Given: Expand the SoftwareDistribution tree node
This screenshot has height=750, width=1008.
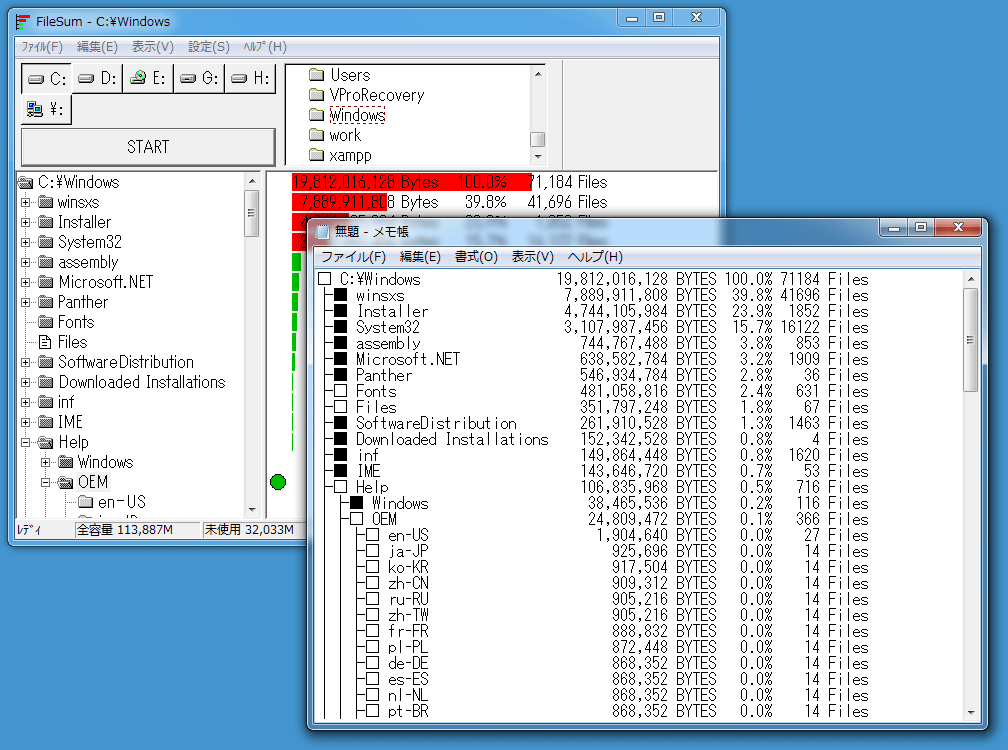Looking at the screenshot, I should click(x=26, y=362).
